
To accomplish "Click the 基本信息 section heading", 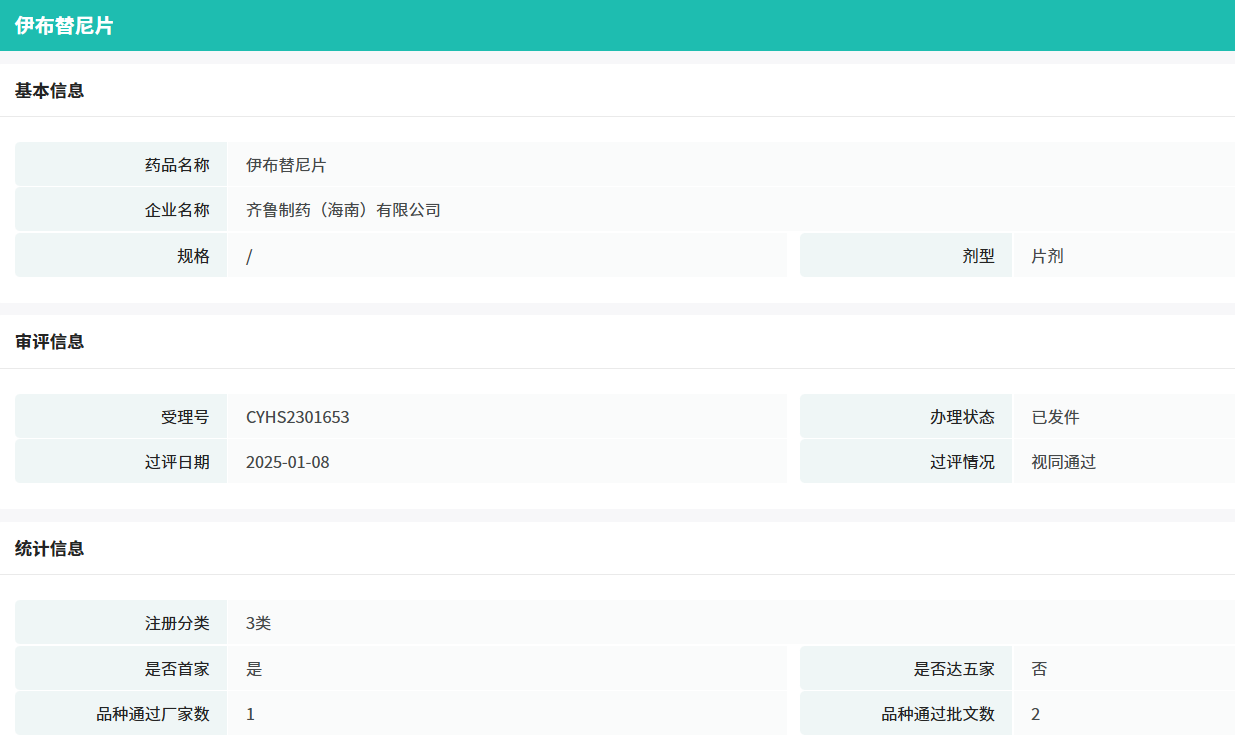I will (x=49, y=91).
